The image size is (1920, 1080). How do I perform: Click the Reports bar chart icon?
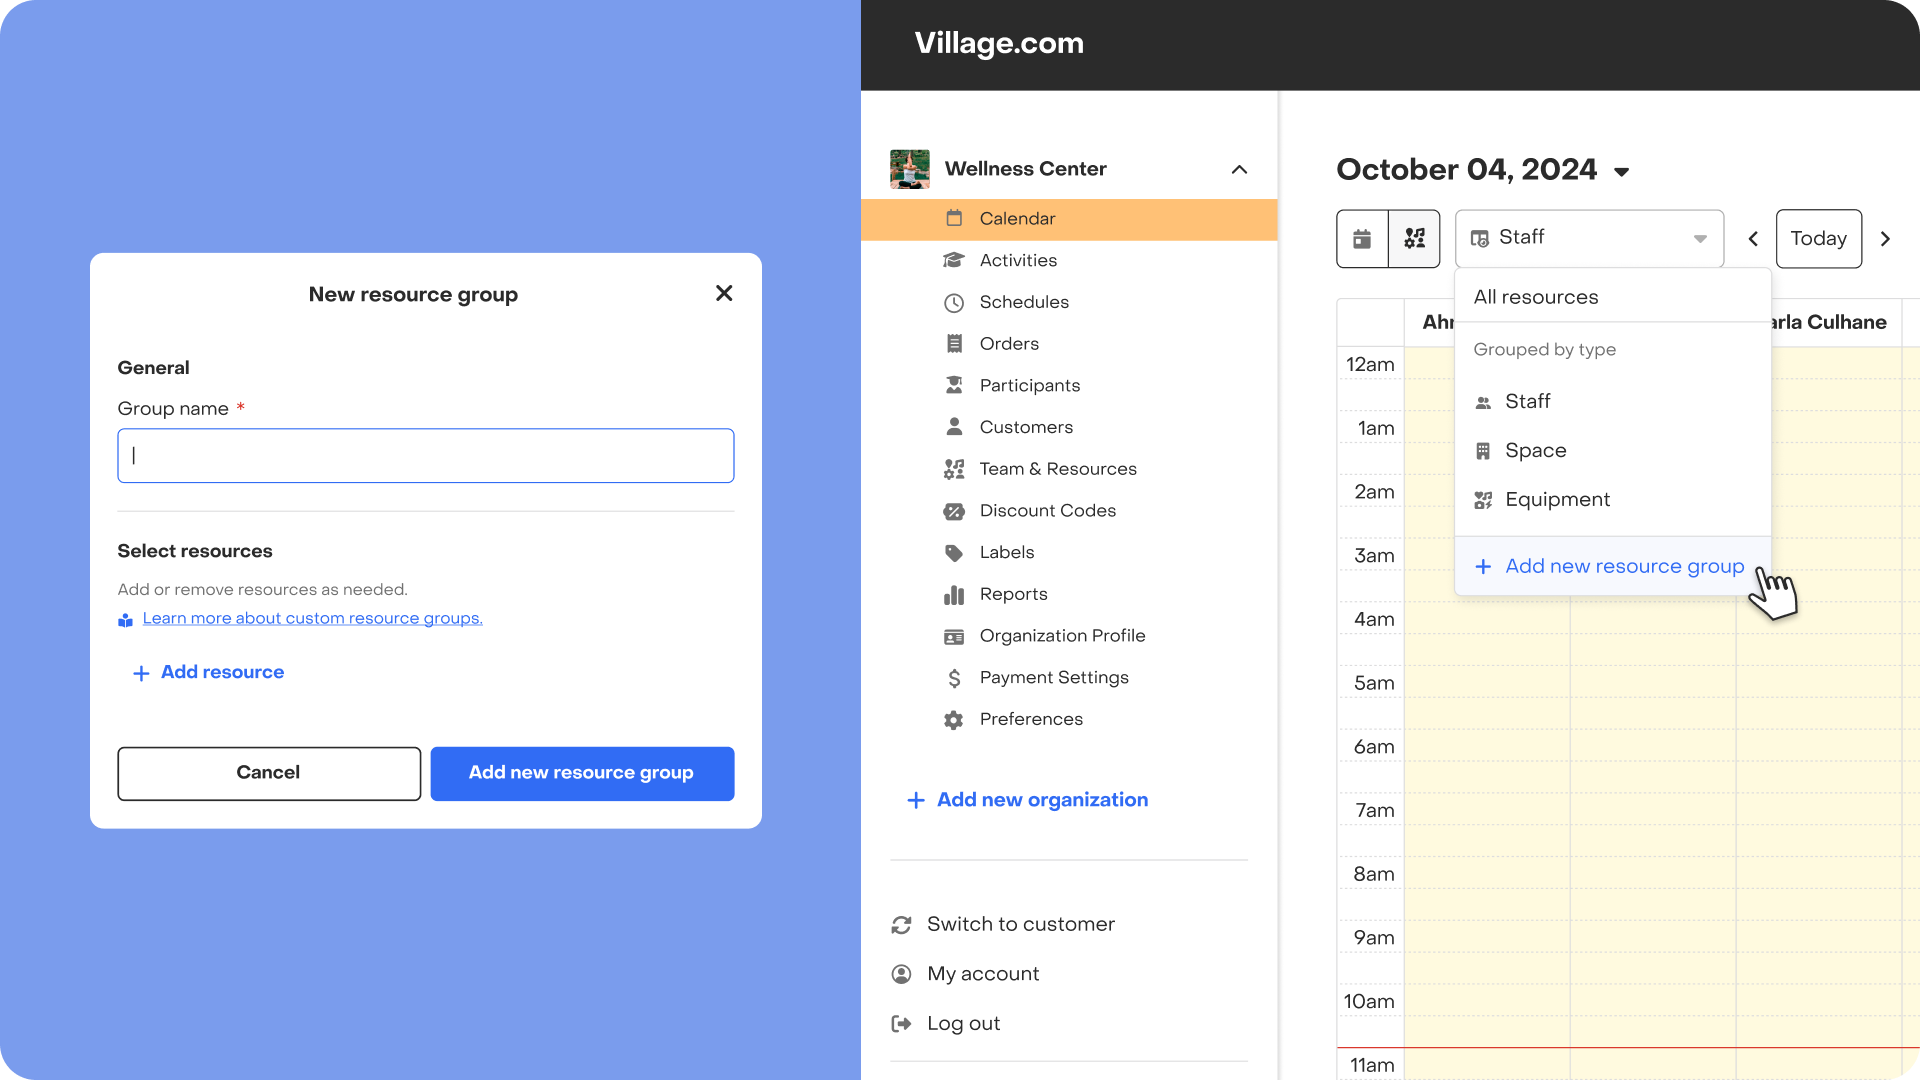point(954,595)
